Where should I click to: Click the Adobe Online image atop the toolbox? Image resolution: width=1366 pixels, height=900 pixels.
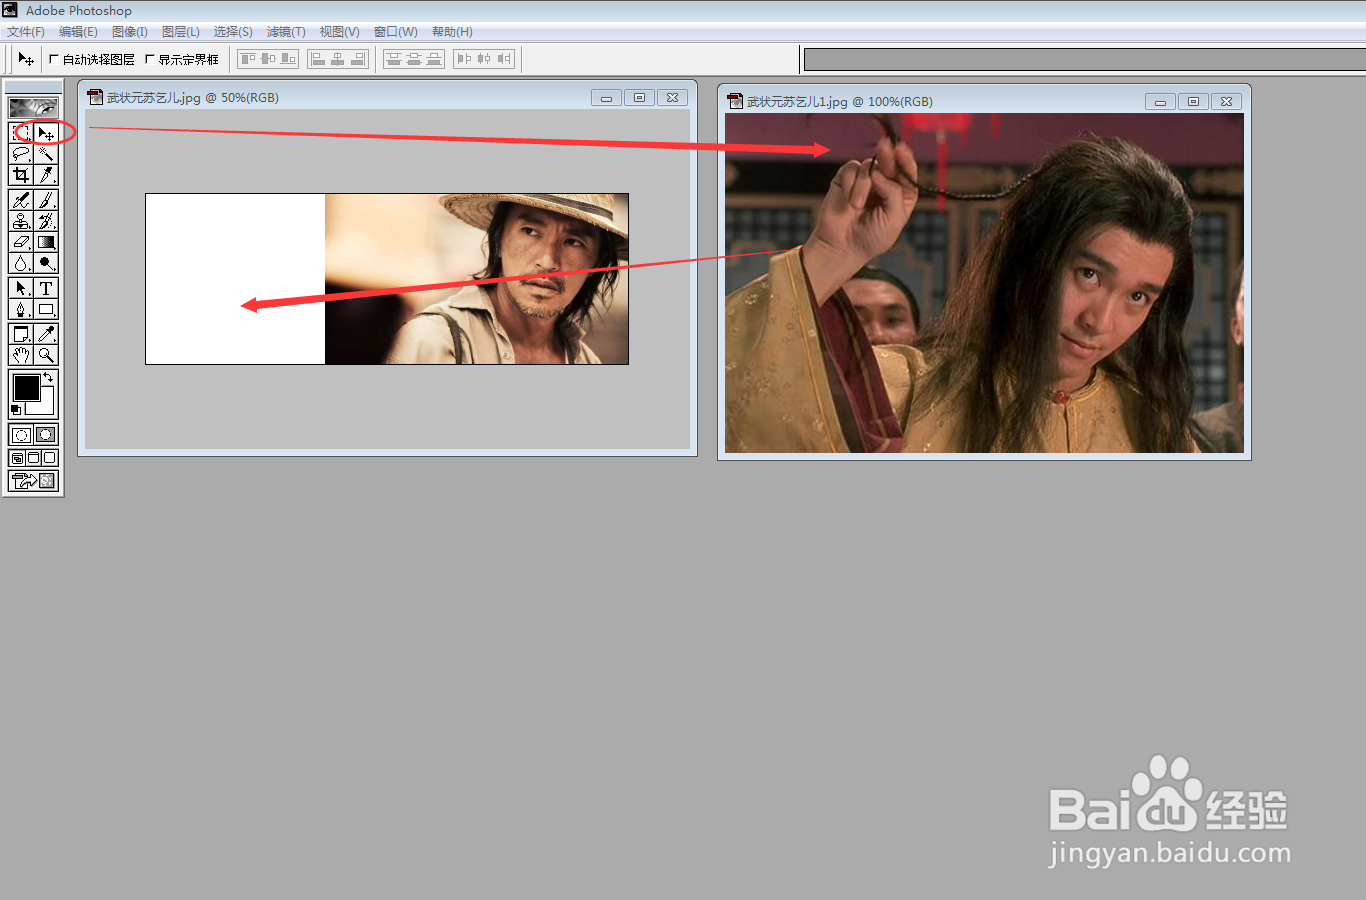[33, 107]
